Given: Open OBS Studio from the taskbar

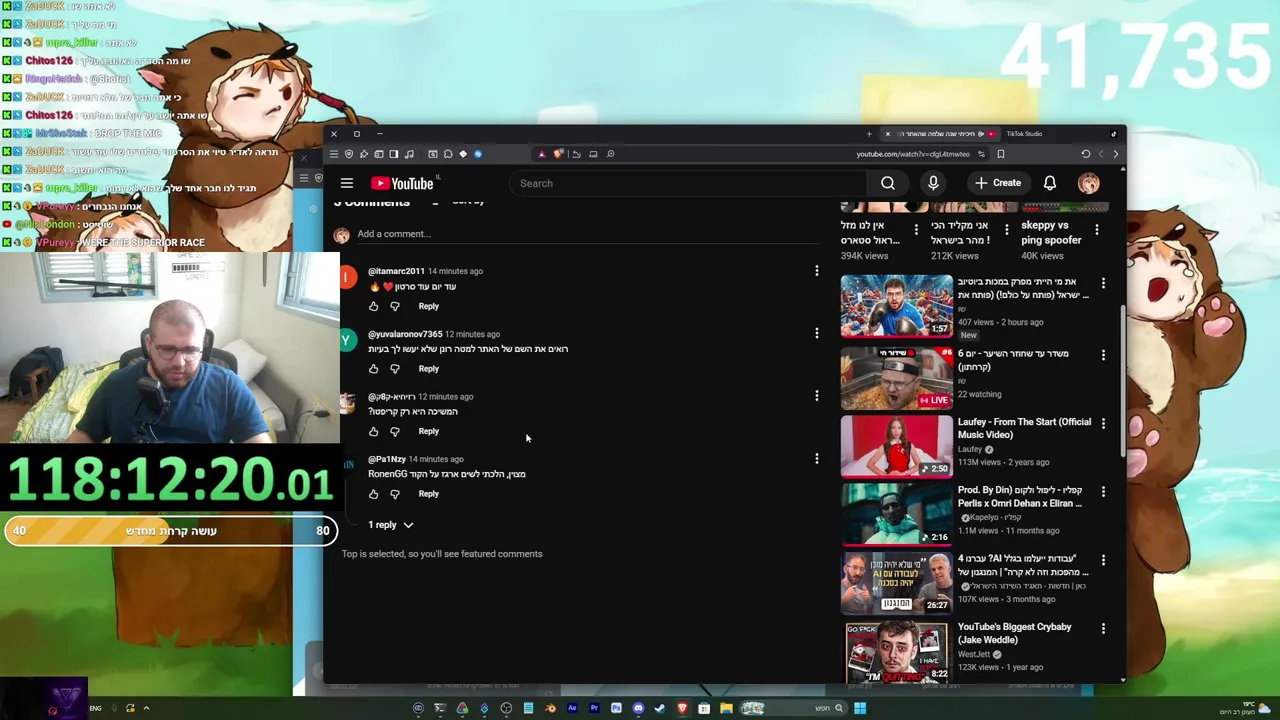Looking at the screenshot, I should [506, 708].
